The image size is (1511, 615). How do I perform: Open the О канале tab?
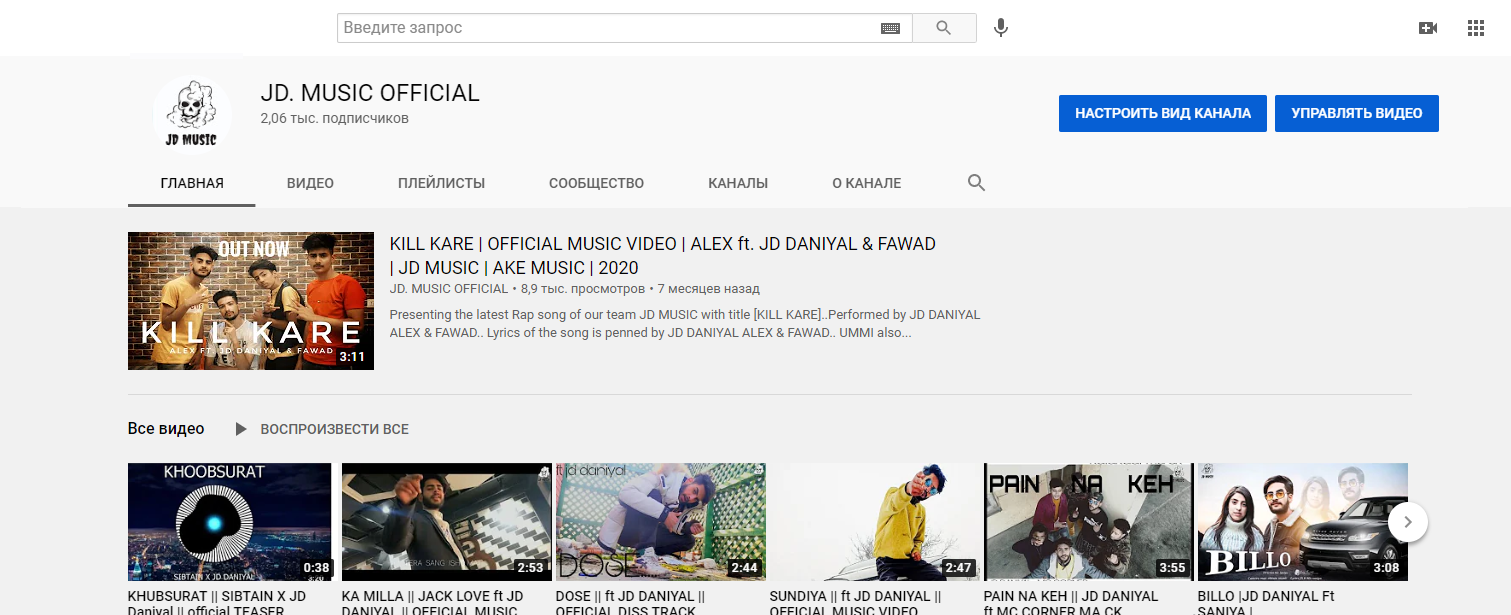(867, 183)
